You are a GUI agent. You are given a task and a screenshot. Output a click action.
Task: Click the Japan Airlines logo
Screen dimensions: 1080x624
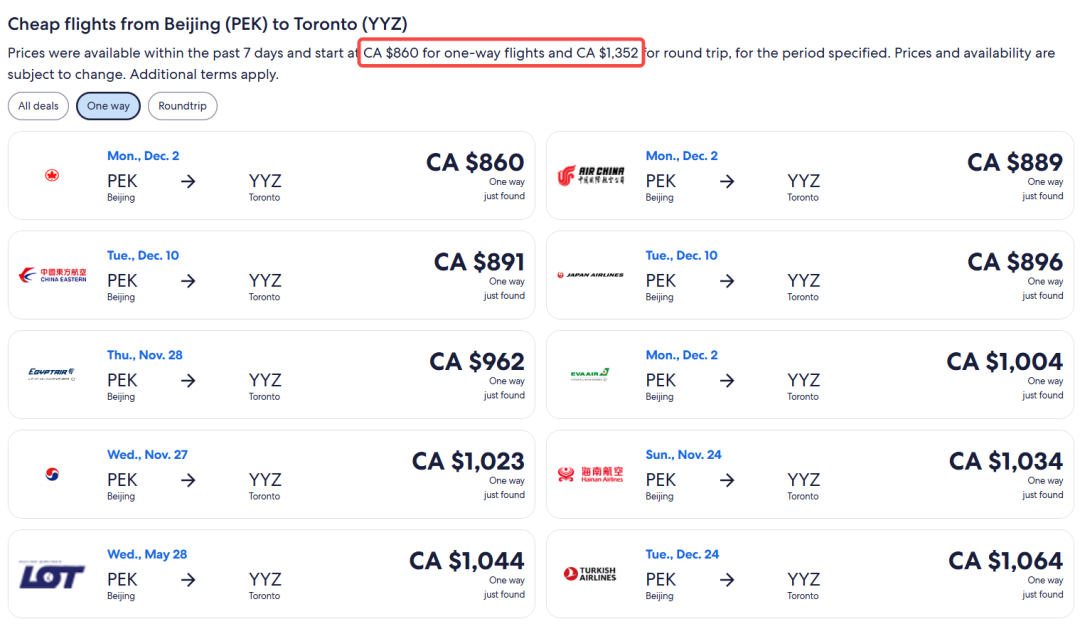(x=590, y=275)
